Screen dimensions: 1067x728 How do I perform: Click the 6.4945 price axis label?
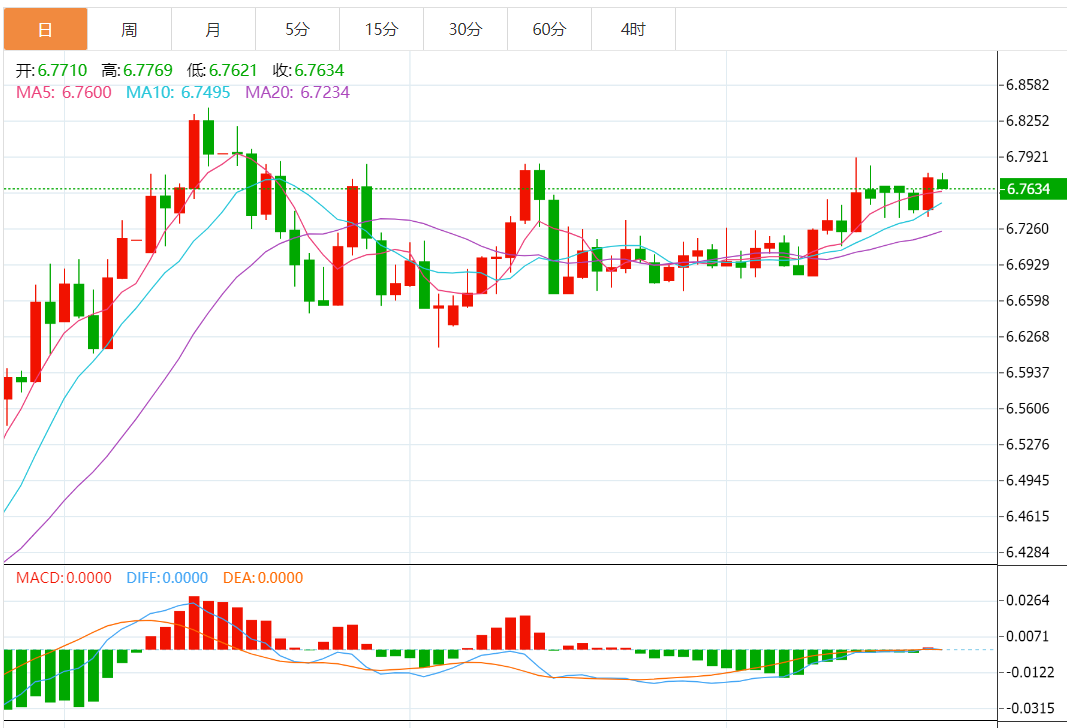1028,481
